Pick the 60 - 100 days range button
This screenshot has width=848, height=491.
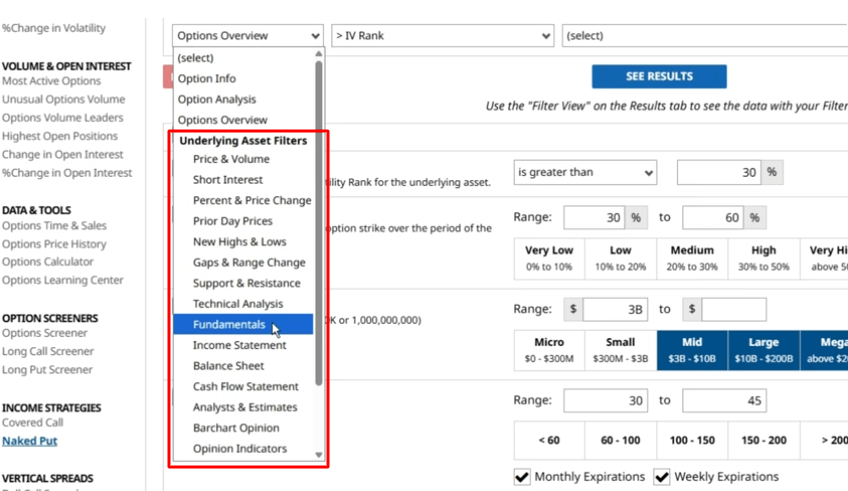tap(620, 440)
